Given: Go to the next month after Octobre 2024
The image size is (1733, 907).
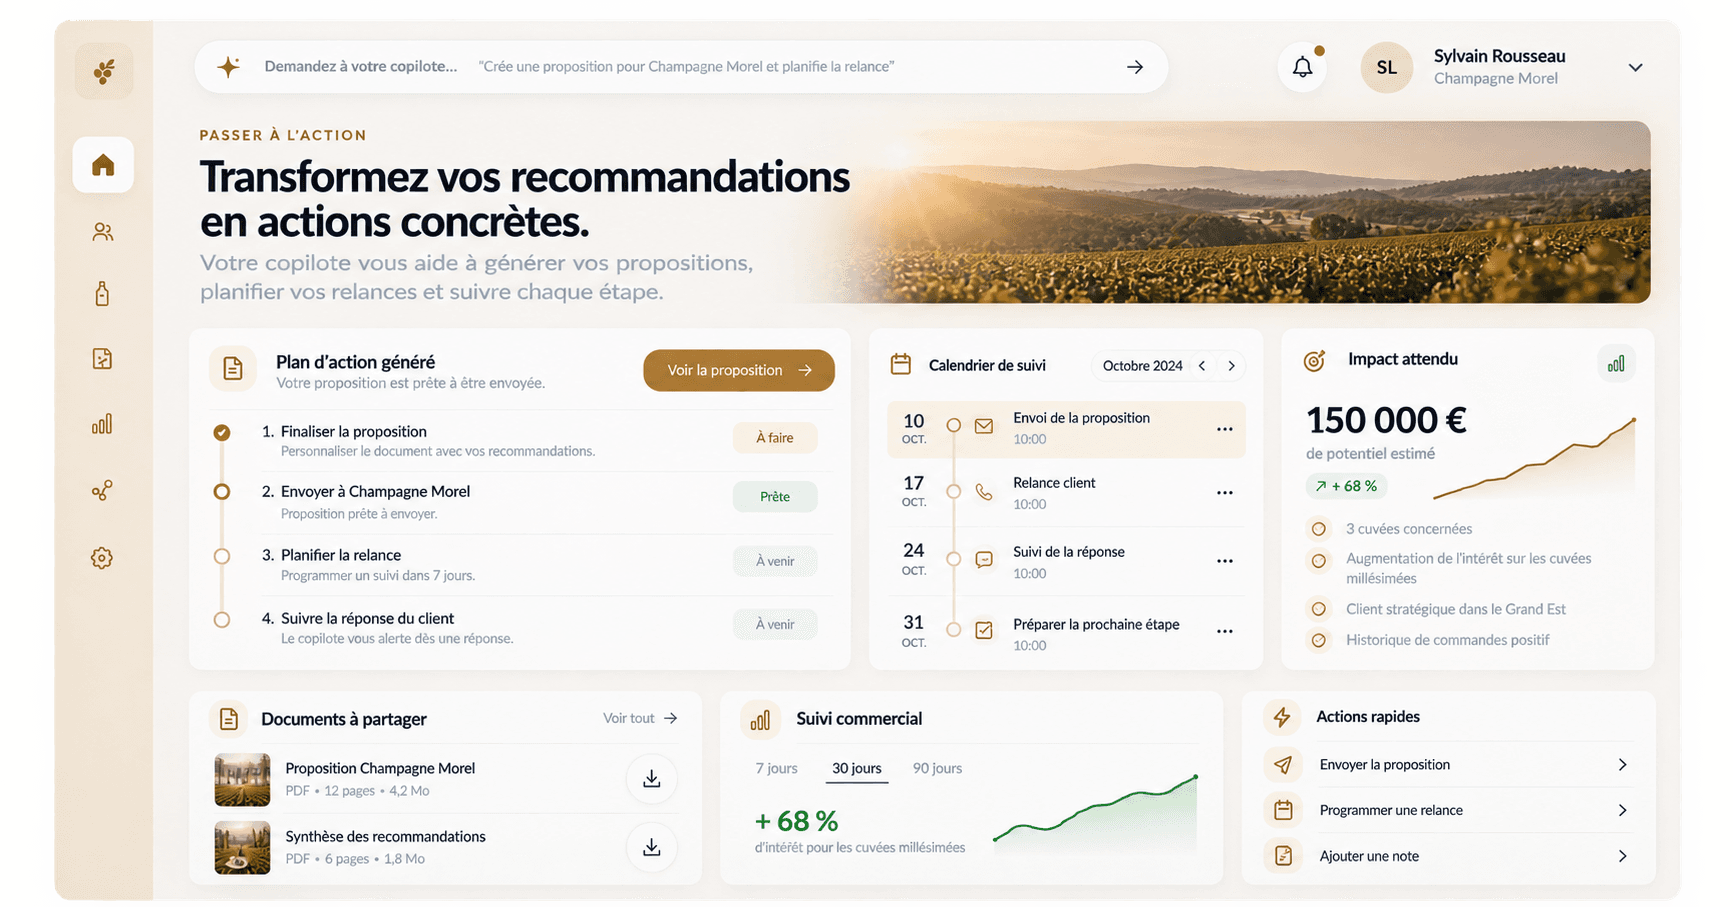Looking at the screenshot, I should click(x=1232, y=366).
